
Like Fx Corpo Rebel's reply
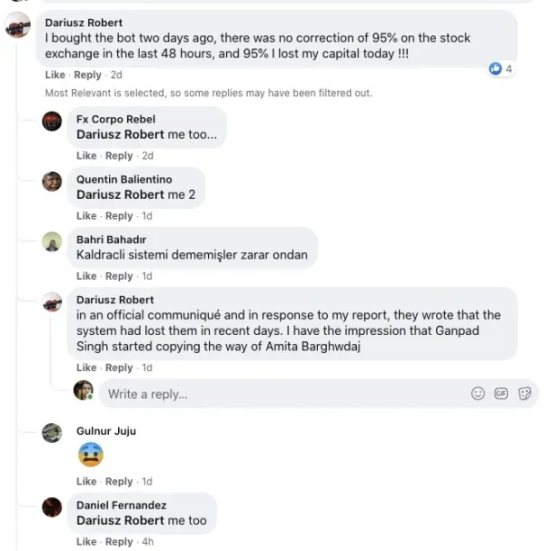86,155
